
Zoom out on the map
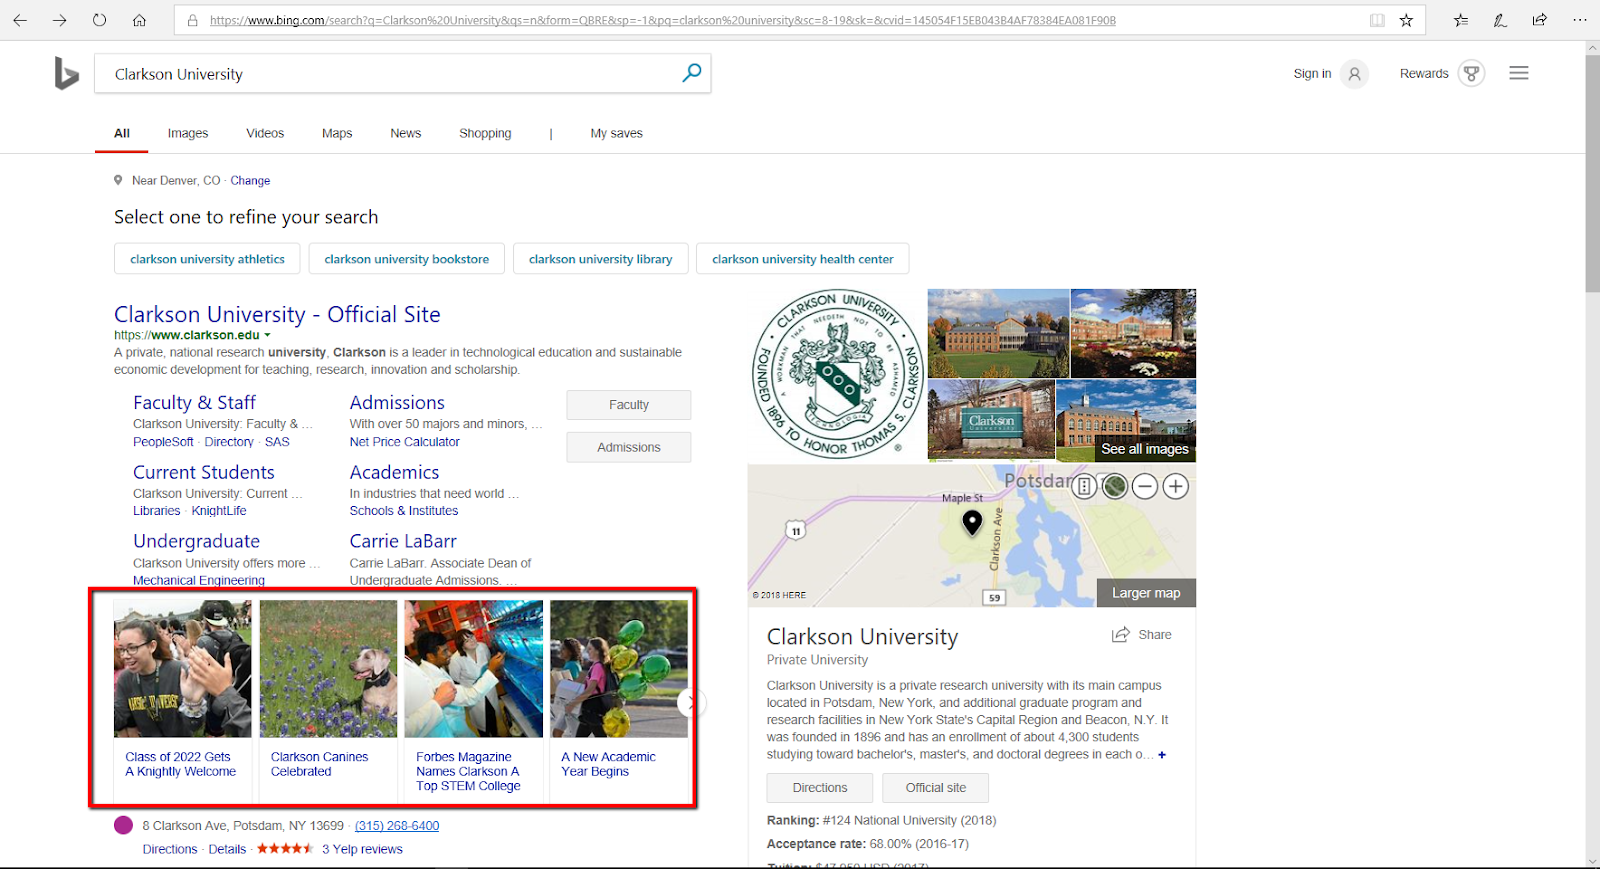tap(1145, 487)
